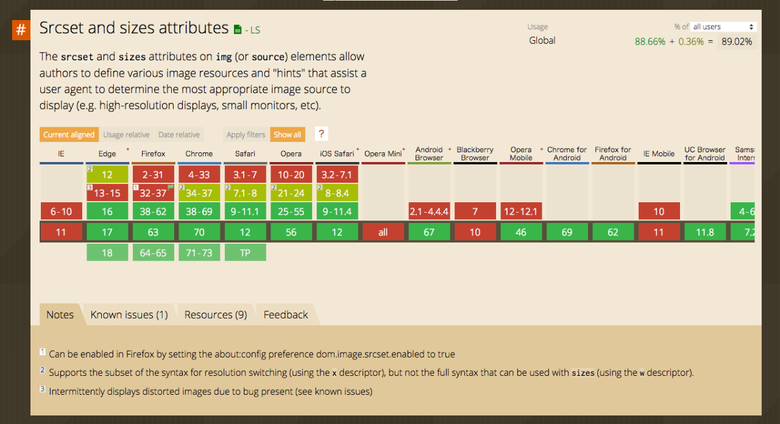
Task: Click note 2 marker on Safari 7.1-8
Action: pos(228,187)
